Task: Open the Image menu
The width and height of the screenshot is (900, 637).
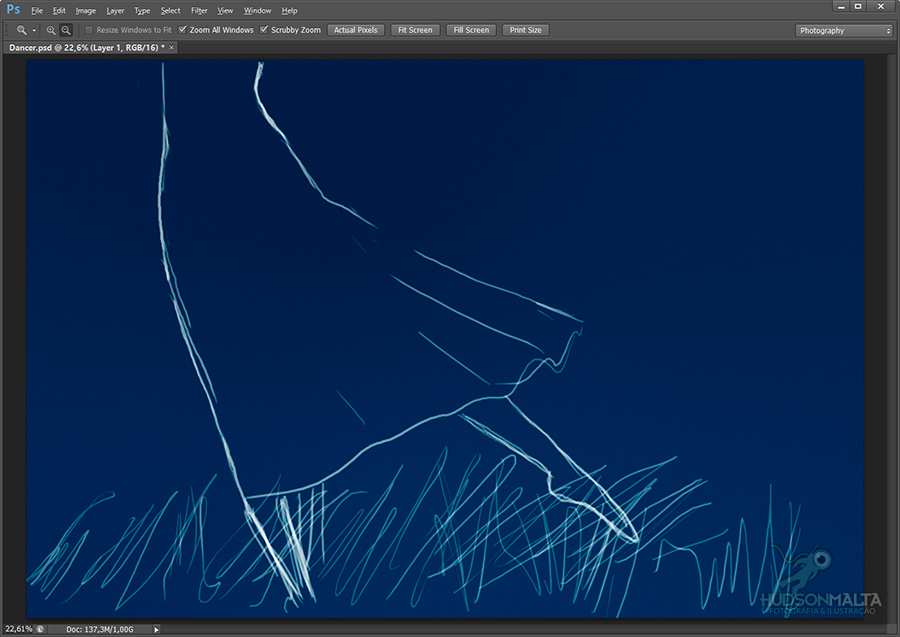Action: click(86, 10)
